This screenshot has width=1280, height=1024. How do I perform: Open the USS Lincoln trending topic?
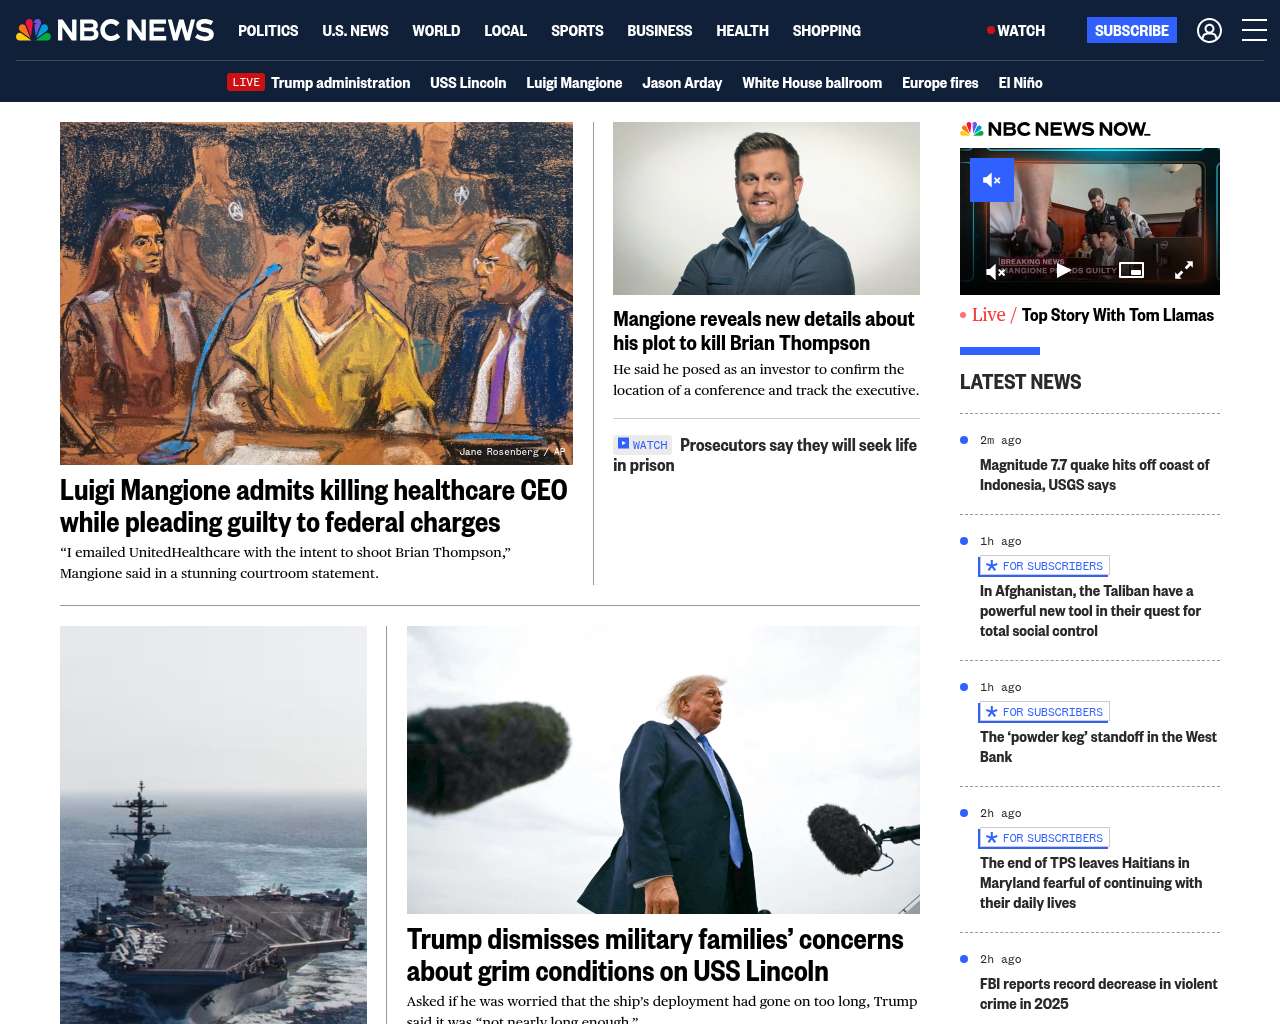(468, 83)
